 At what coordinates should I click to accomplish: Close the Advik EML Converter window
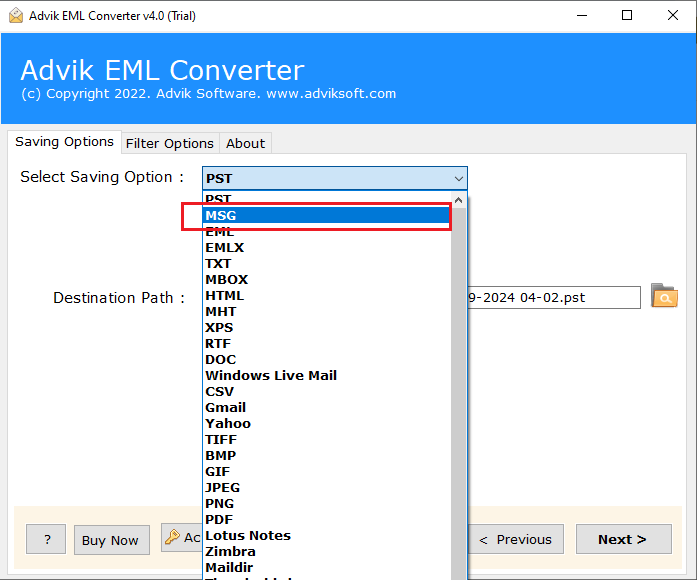[x=673, y=16]
